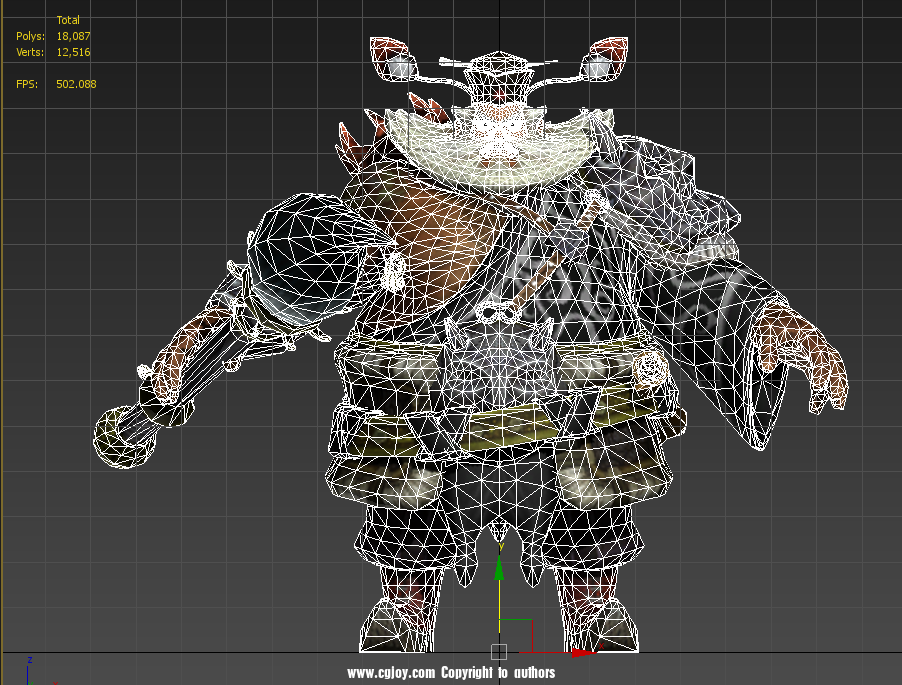
Task: Click the blue Z label on axis tripod
Action: 30,660
